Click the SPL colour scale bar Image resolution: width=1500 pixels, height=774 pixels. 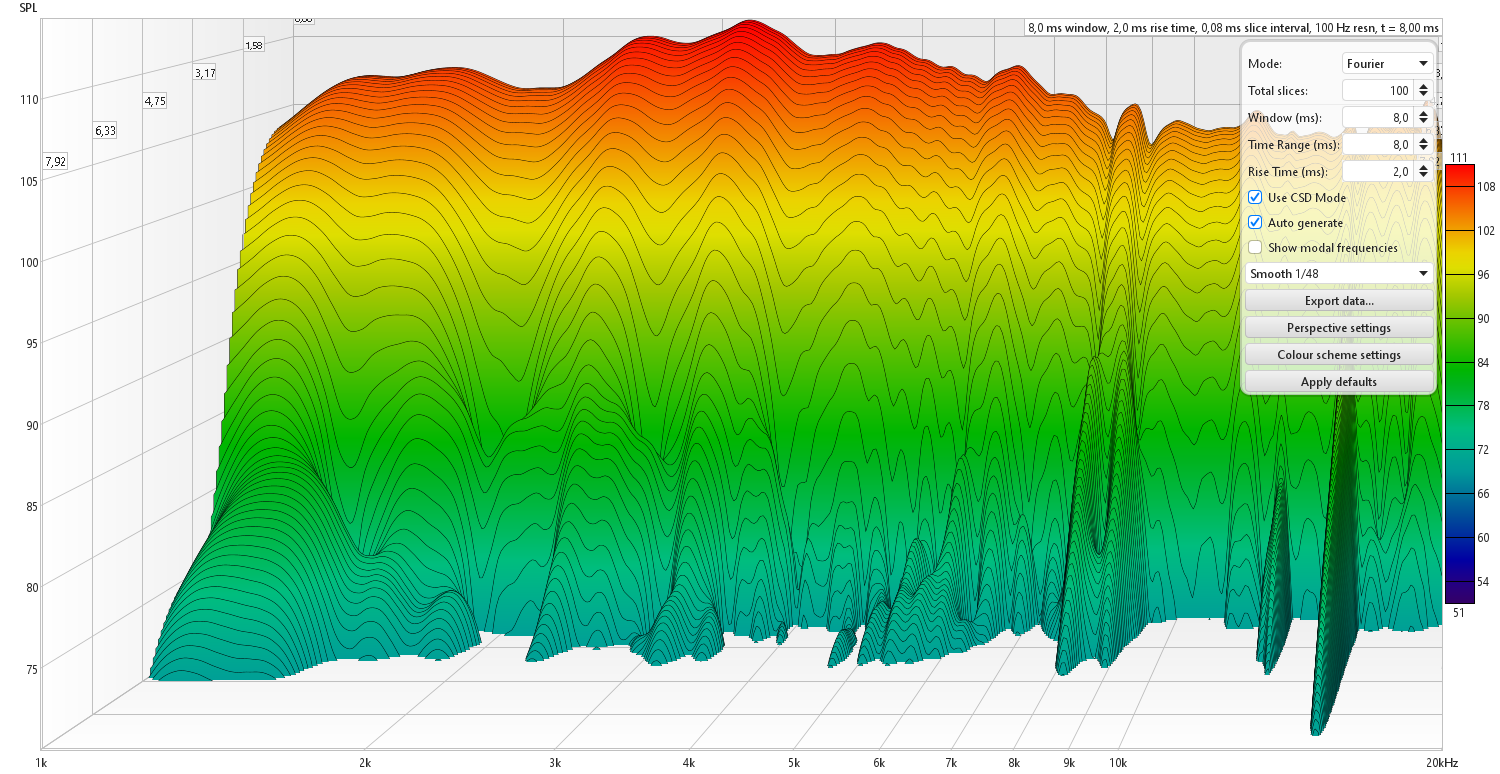tap(1458, 384)
